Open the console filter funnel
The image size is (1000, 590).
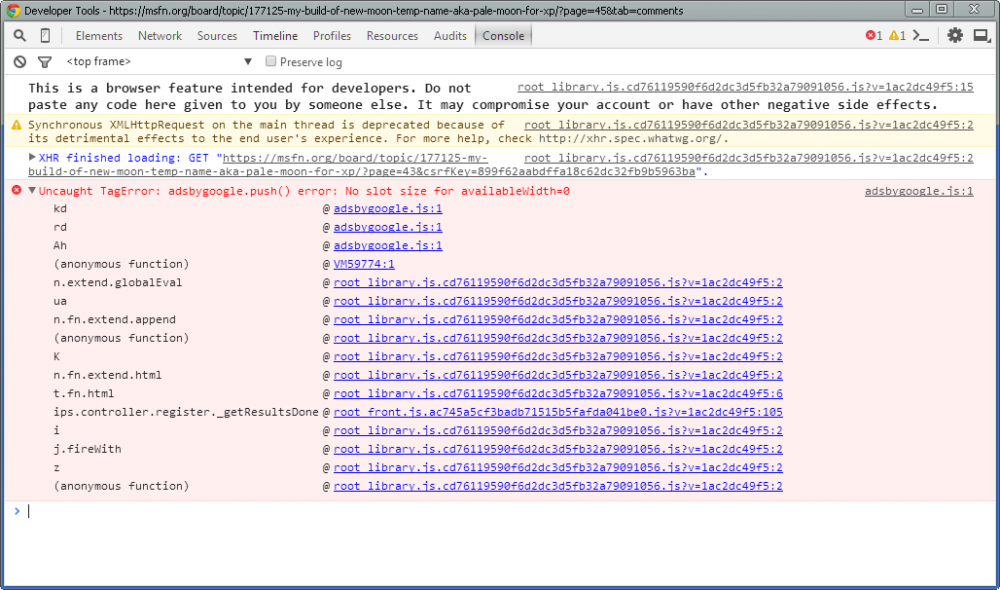pos(44,62)
